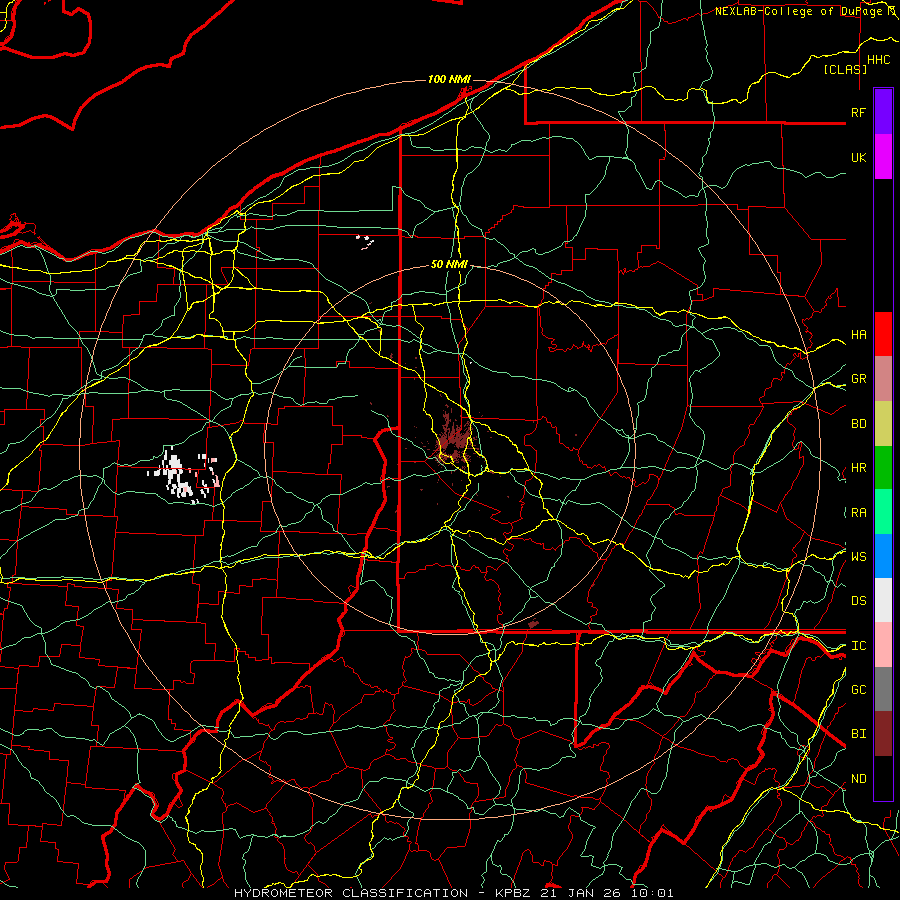Click the small brown echo near southern border
Screen dimensions: 900x900
533,624
